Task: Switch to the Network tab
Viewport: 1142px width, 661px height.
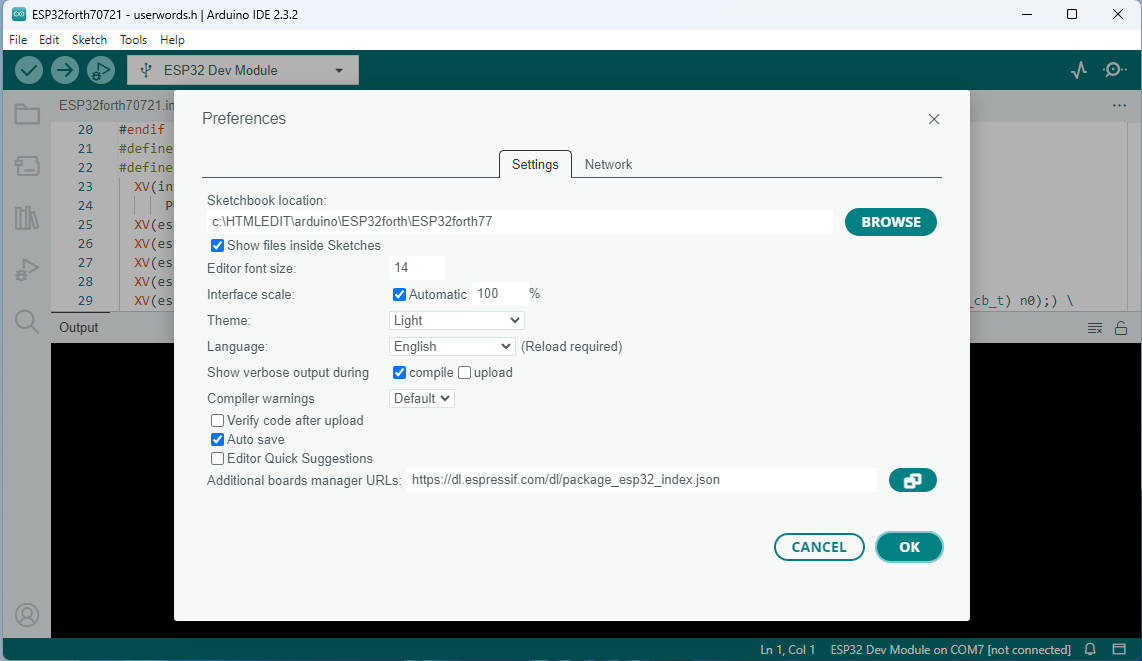Action: click(x=608, y=165)
